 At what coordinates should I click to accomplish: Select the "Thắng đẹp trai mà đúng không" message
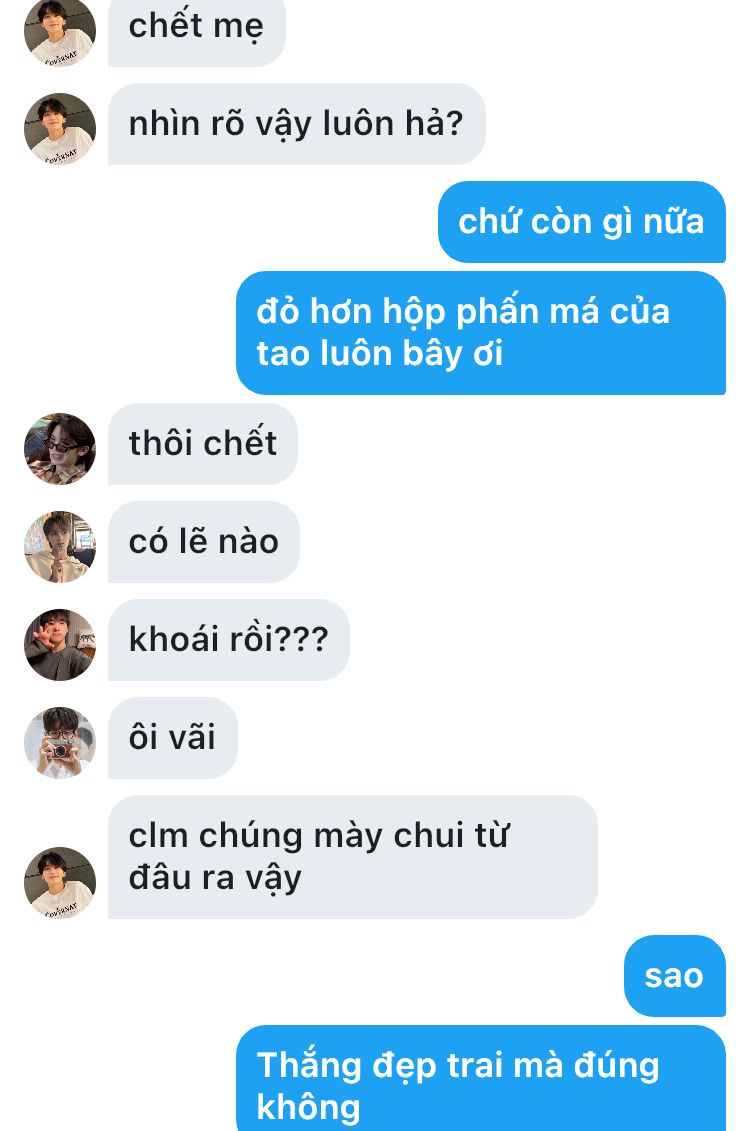[x=480, y=1078]
